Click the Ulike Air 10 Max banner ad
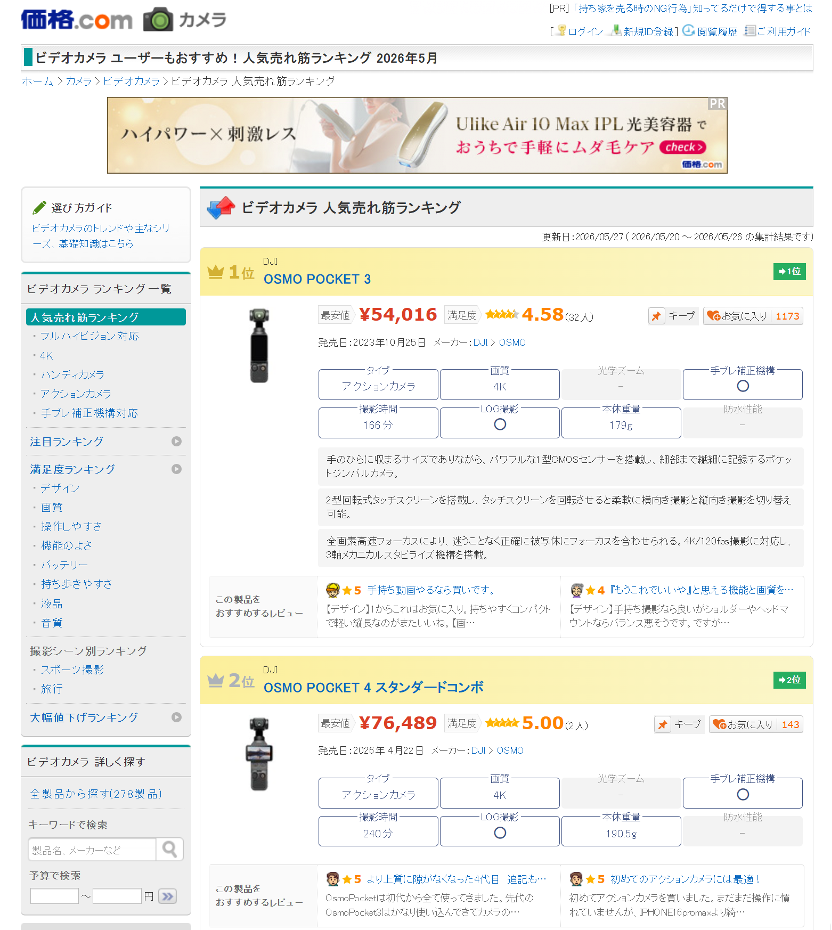This screenshot has width=832, height=930. [417, 136]
